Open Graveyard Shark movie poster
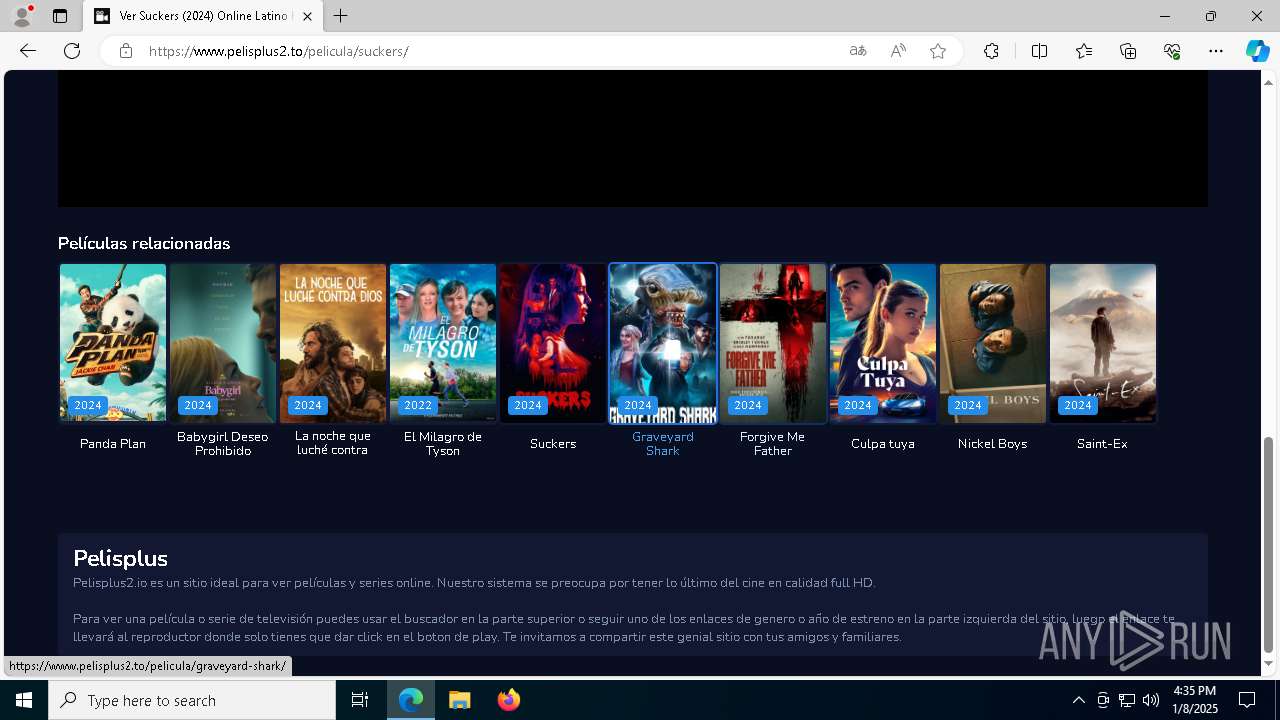 click(663, 343)
